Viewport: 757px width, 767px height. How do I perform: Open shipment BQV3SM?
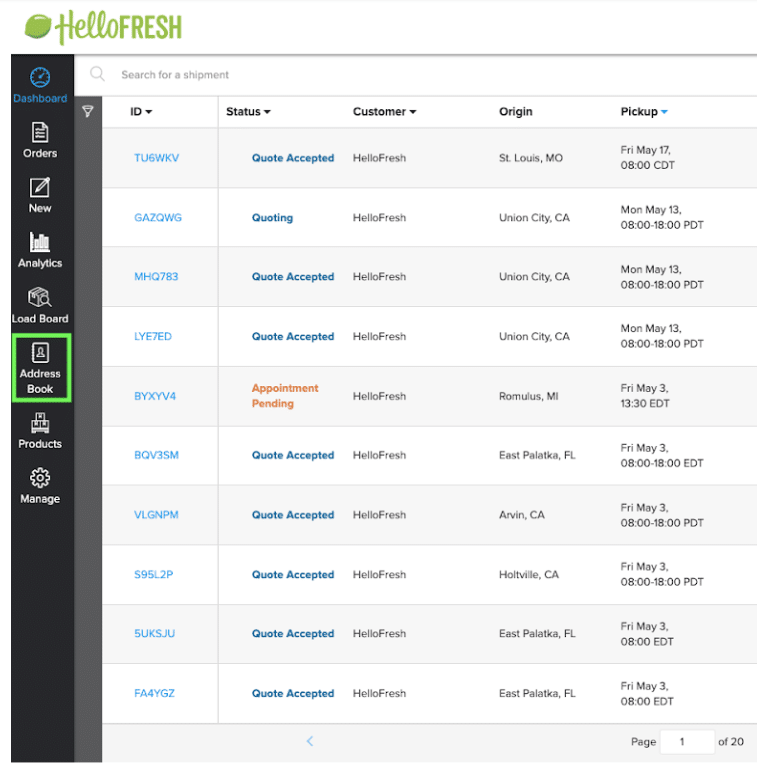156,455
